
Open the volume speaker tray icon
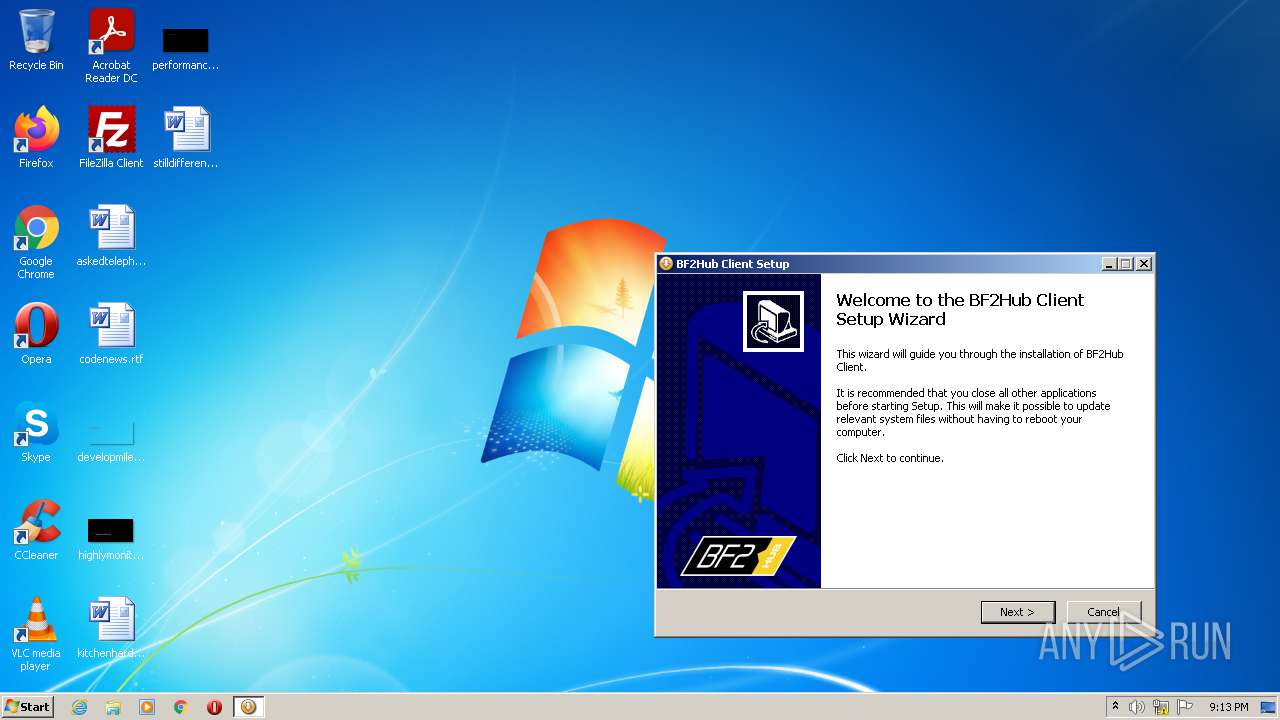click(1137, 707)
